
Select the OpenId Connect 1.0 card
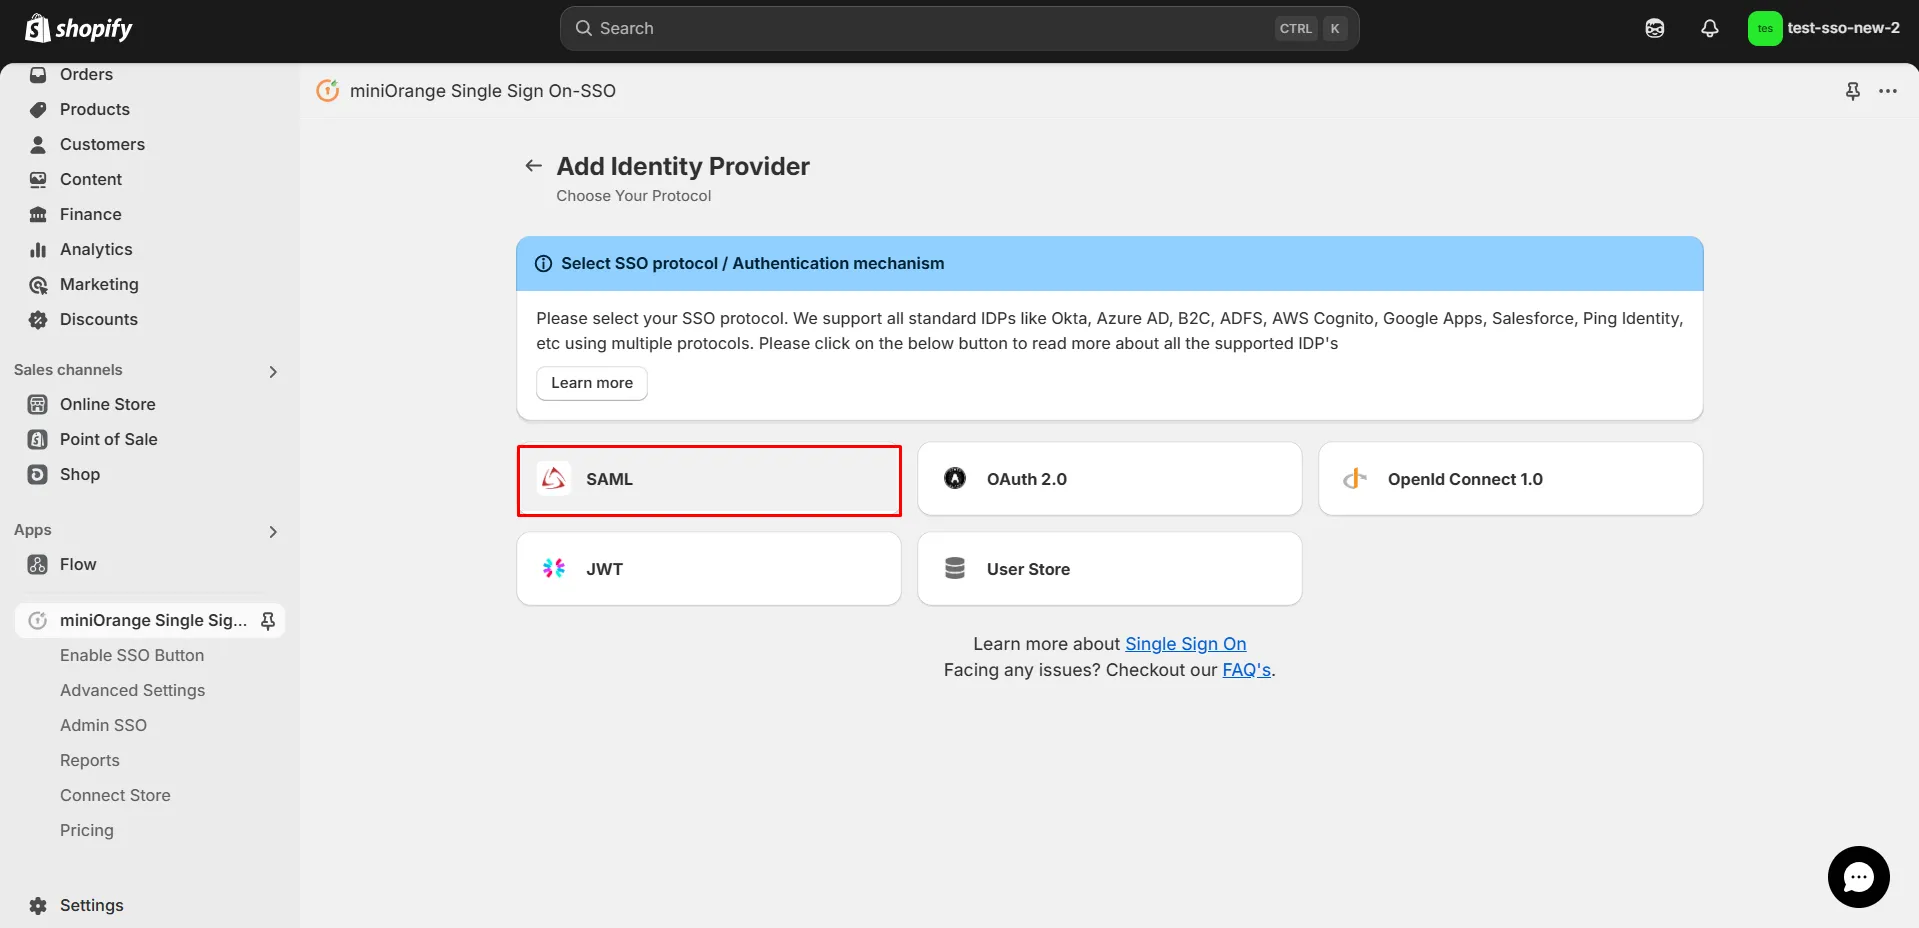(1511, 479)
